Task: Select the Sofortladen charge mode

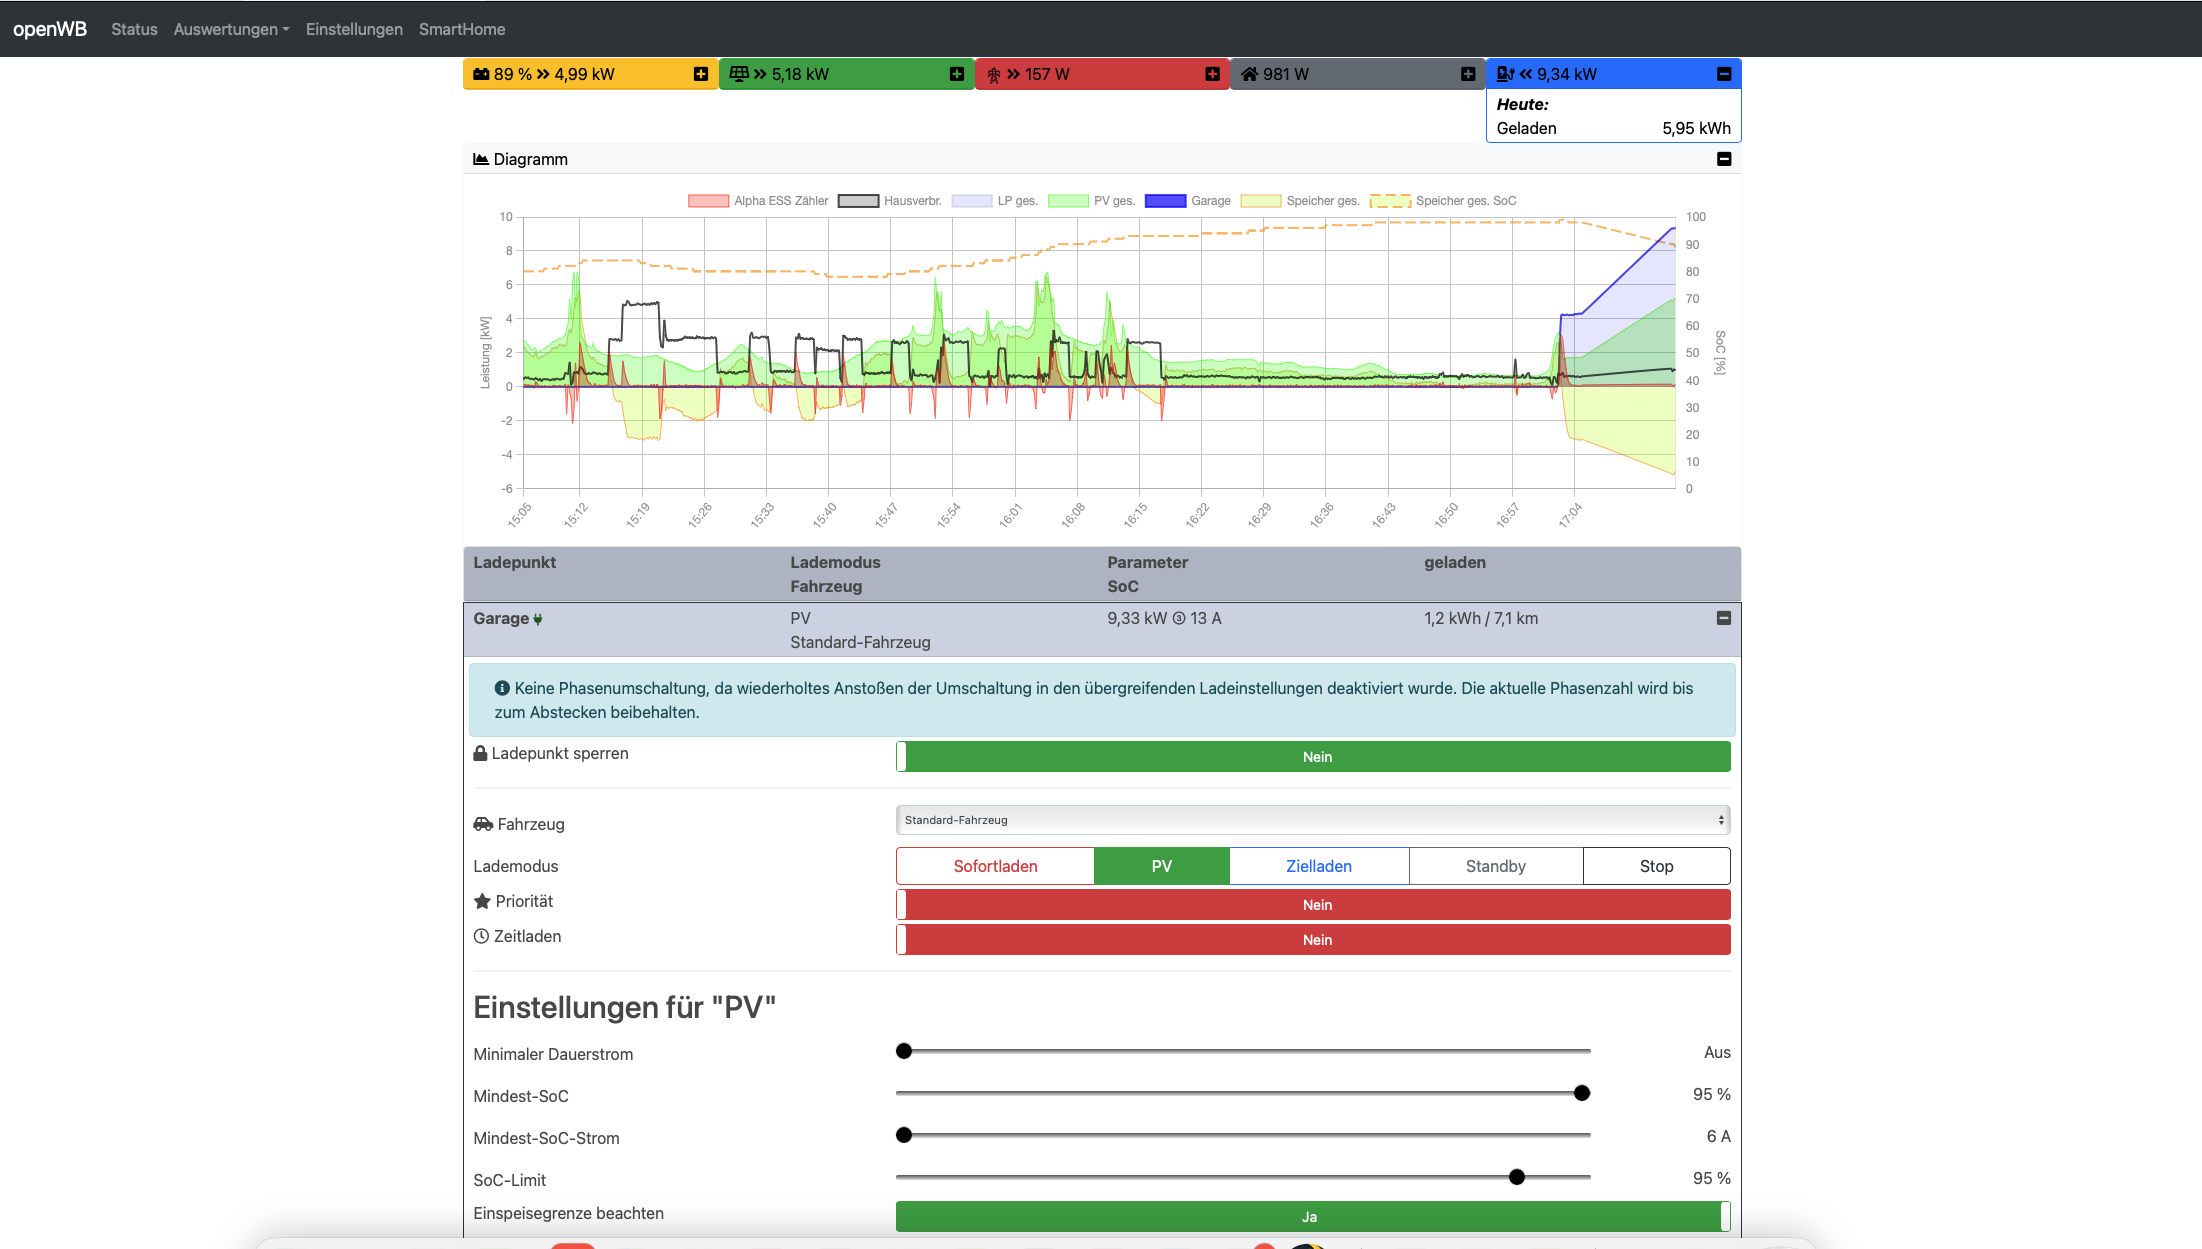Action: coord(995,866)
